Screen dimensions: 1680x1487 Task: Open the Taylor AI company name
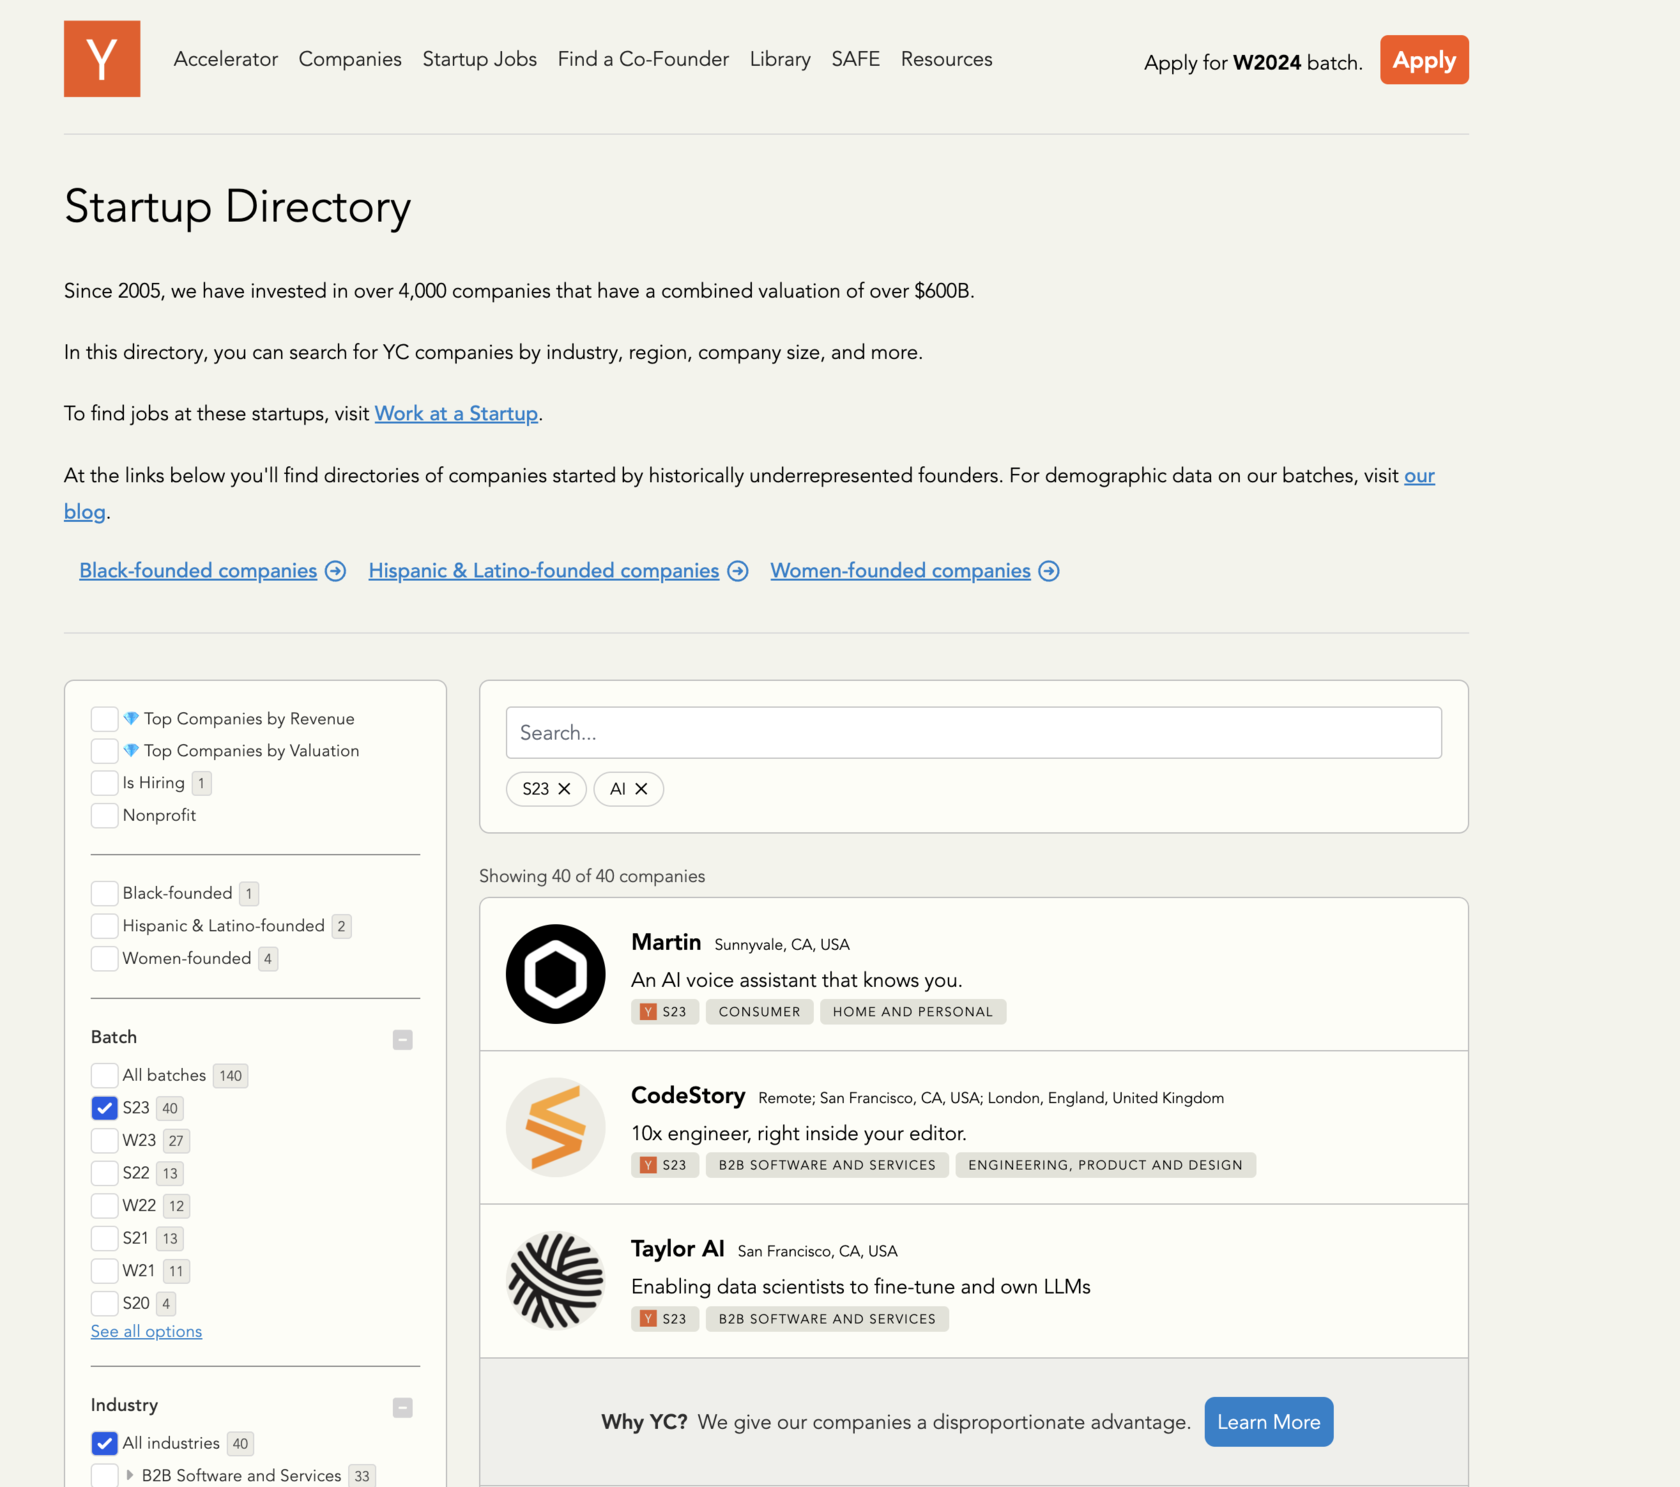pos(678,1249)
